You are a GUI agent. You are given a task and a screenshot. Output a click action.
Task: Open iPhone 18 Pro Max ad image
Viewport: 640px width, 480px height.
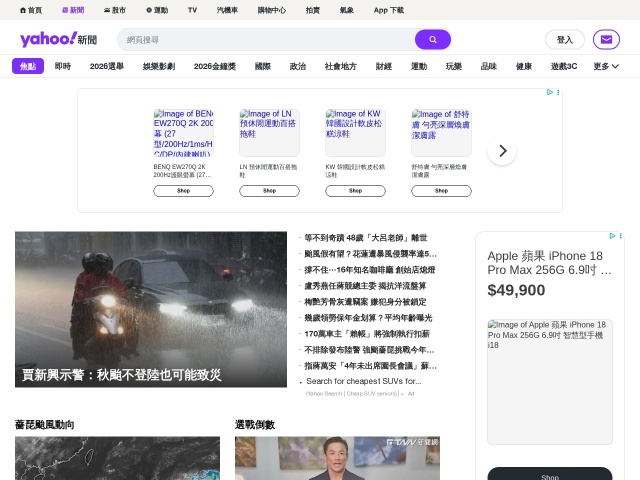tap(550, 382)
